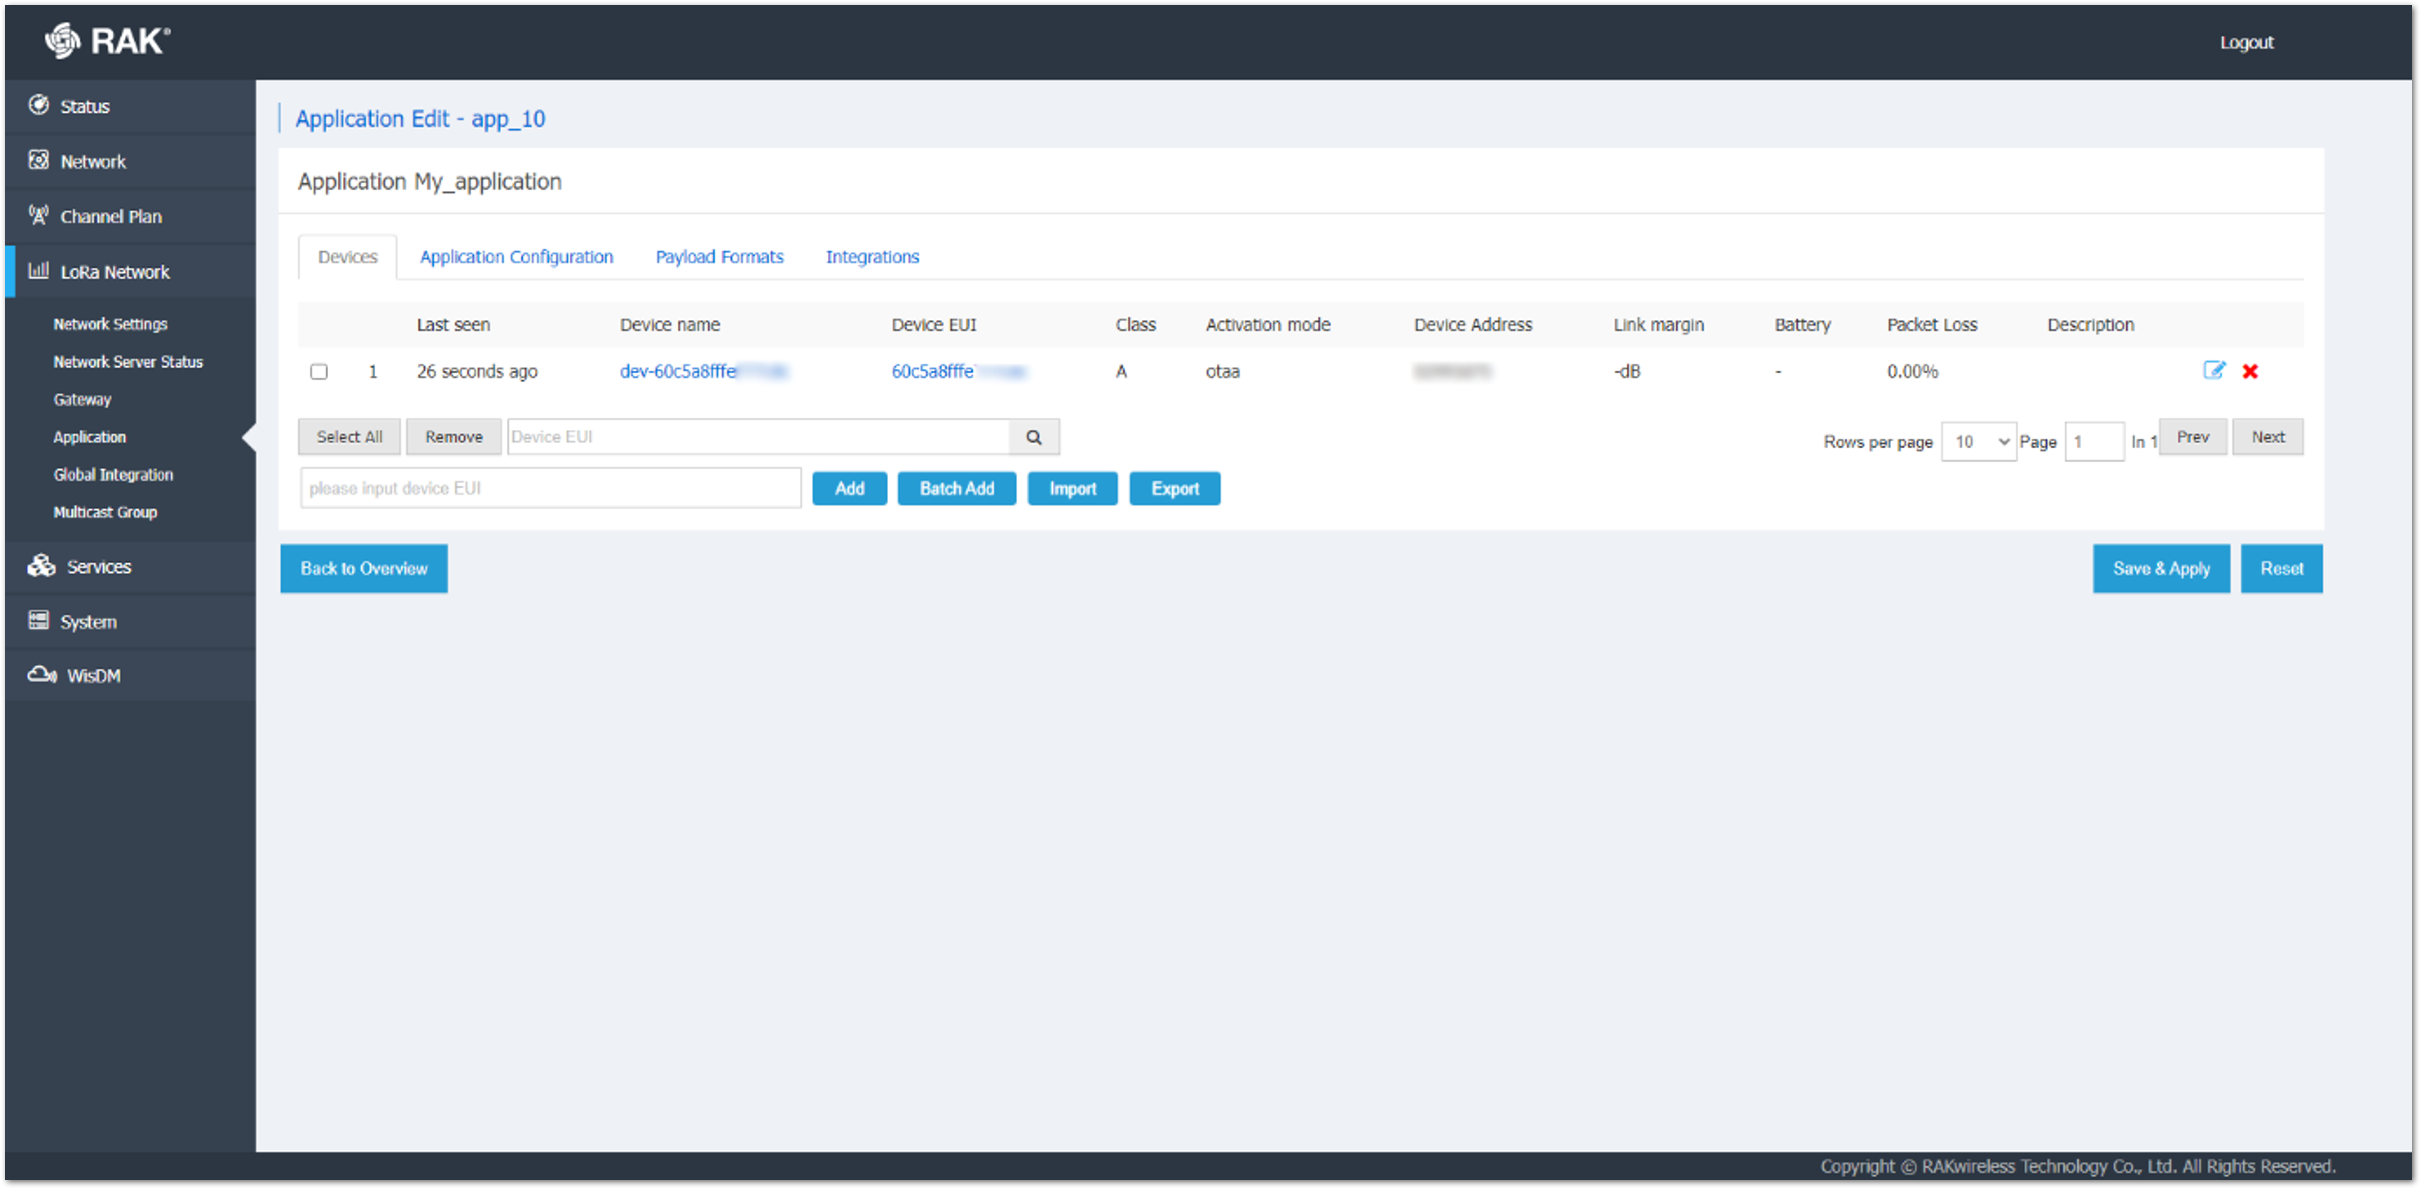Open the Rows per page dropdown
This screenshot has height=1189, width=2421.
(1978, 441)
